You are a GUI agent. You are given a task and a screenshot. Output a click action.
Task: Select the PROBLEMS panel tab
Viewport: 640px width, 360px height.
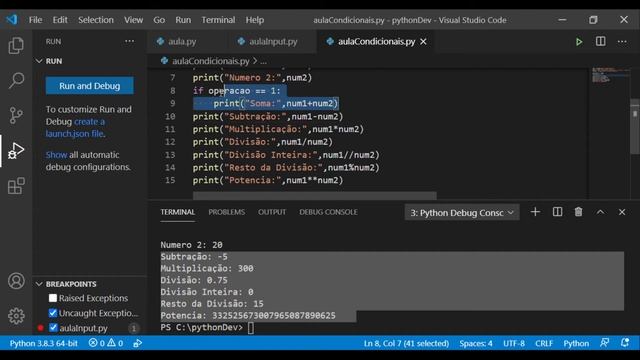click(x=227, y=212)
